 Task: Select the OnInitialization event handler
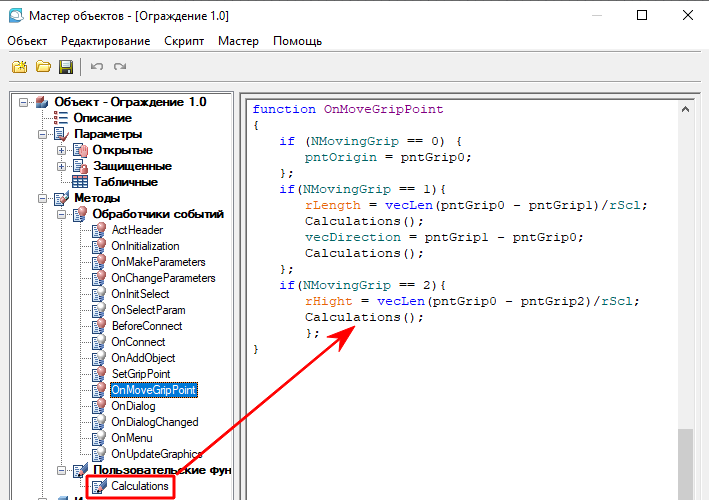[x=146, y=246]
